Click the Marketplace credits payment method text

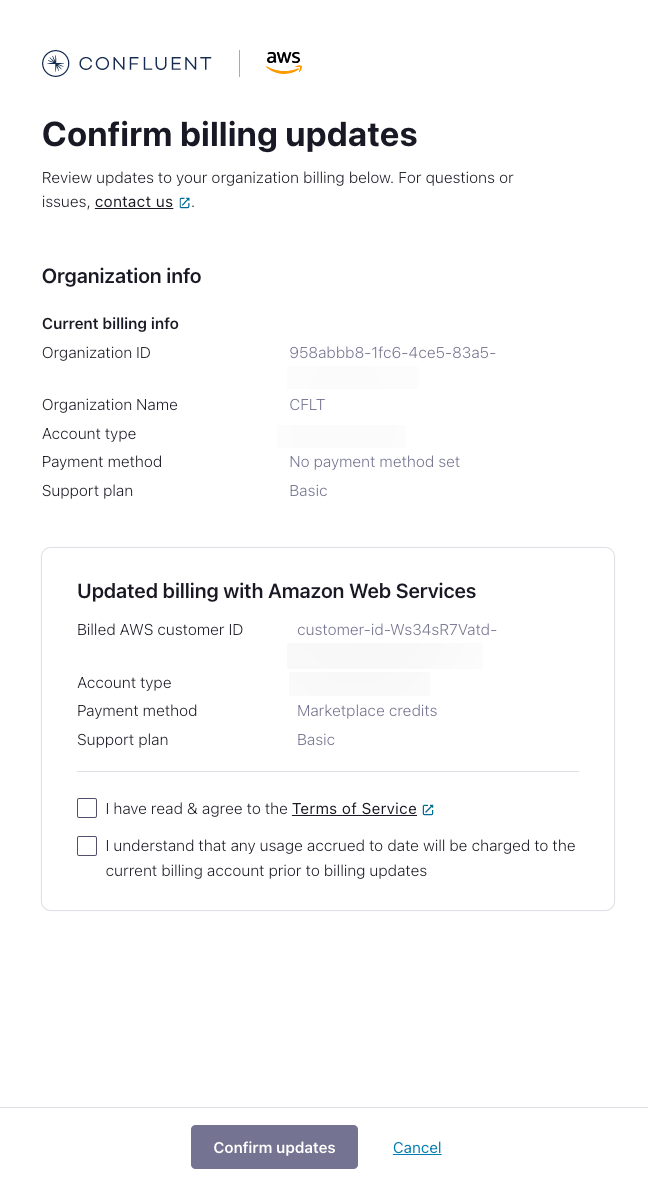point(367,710)
